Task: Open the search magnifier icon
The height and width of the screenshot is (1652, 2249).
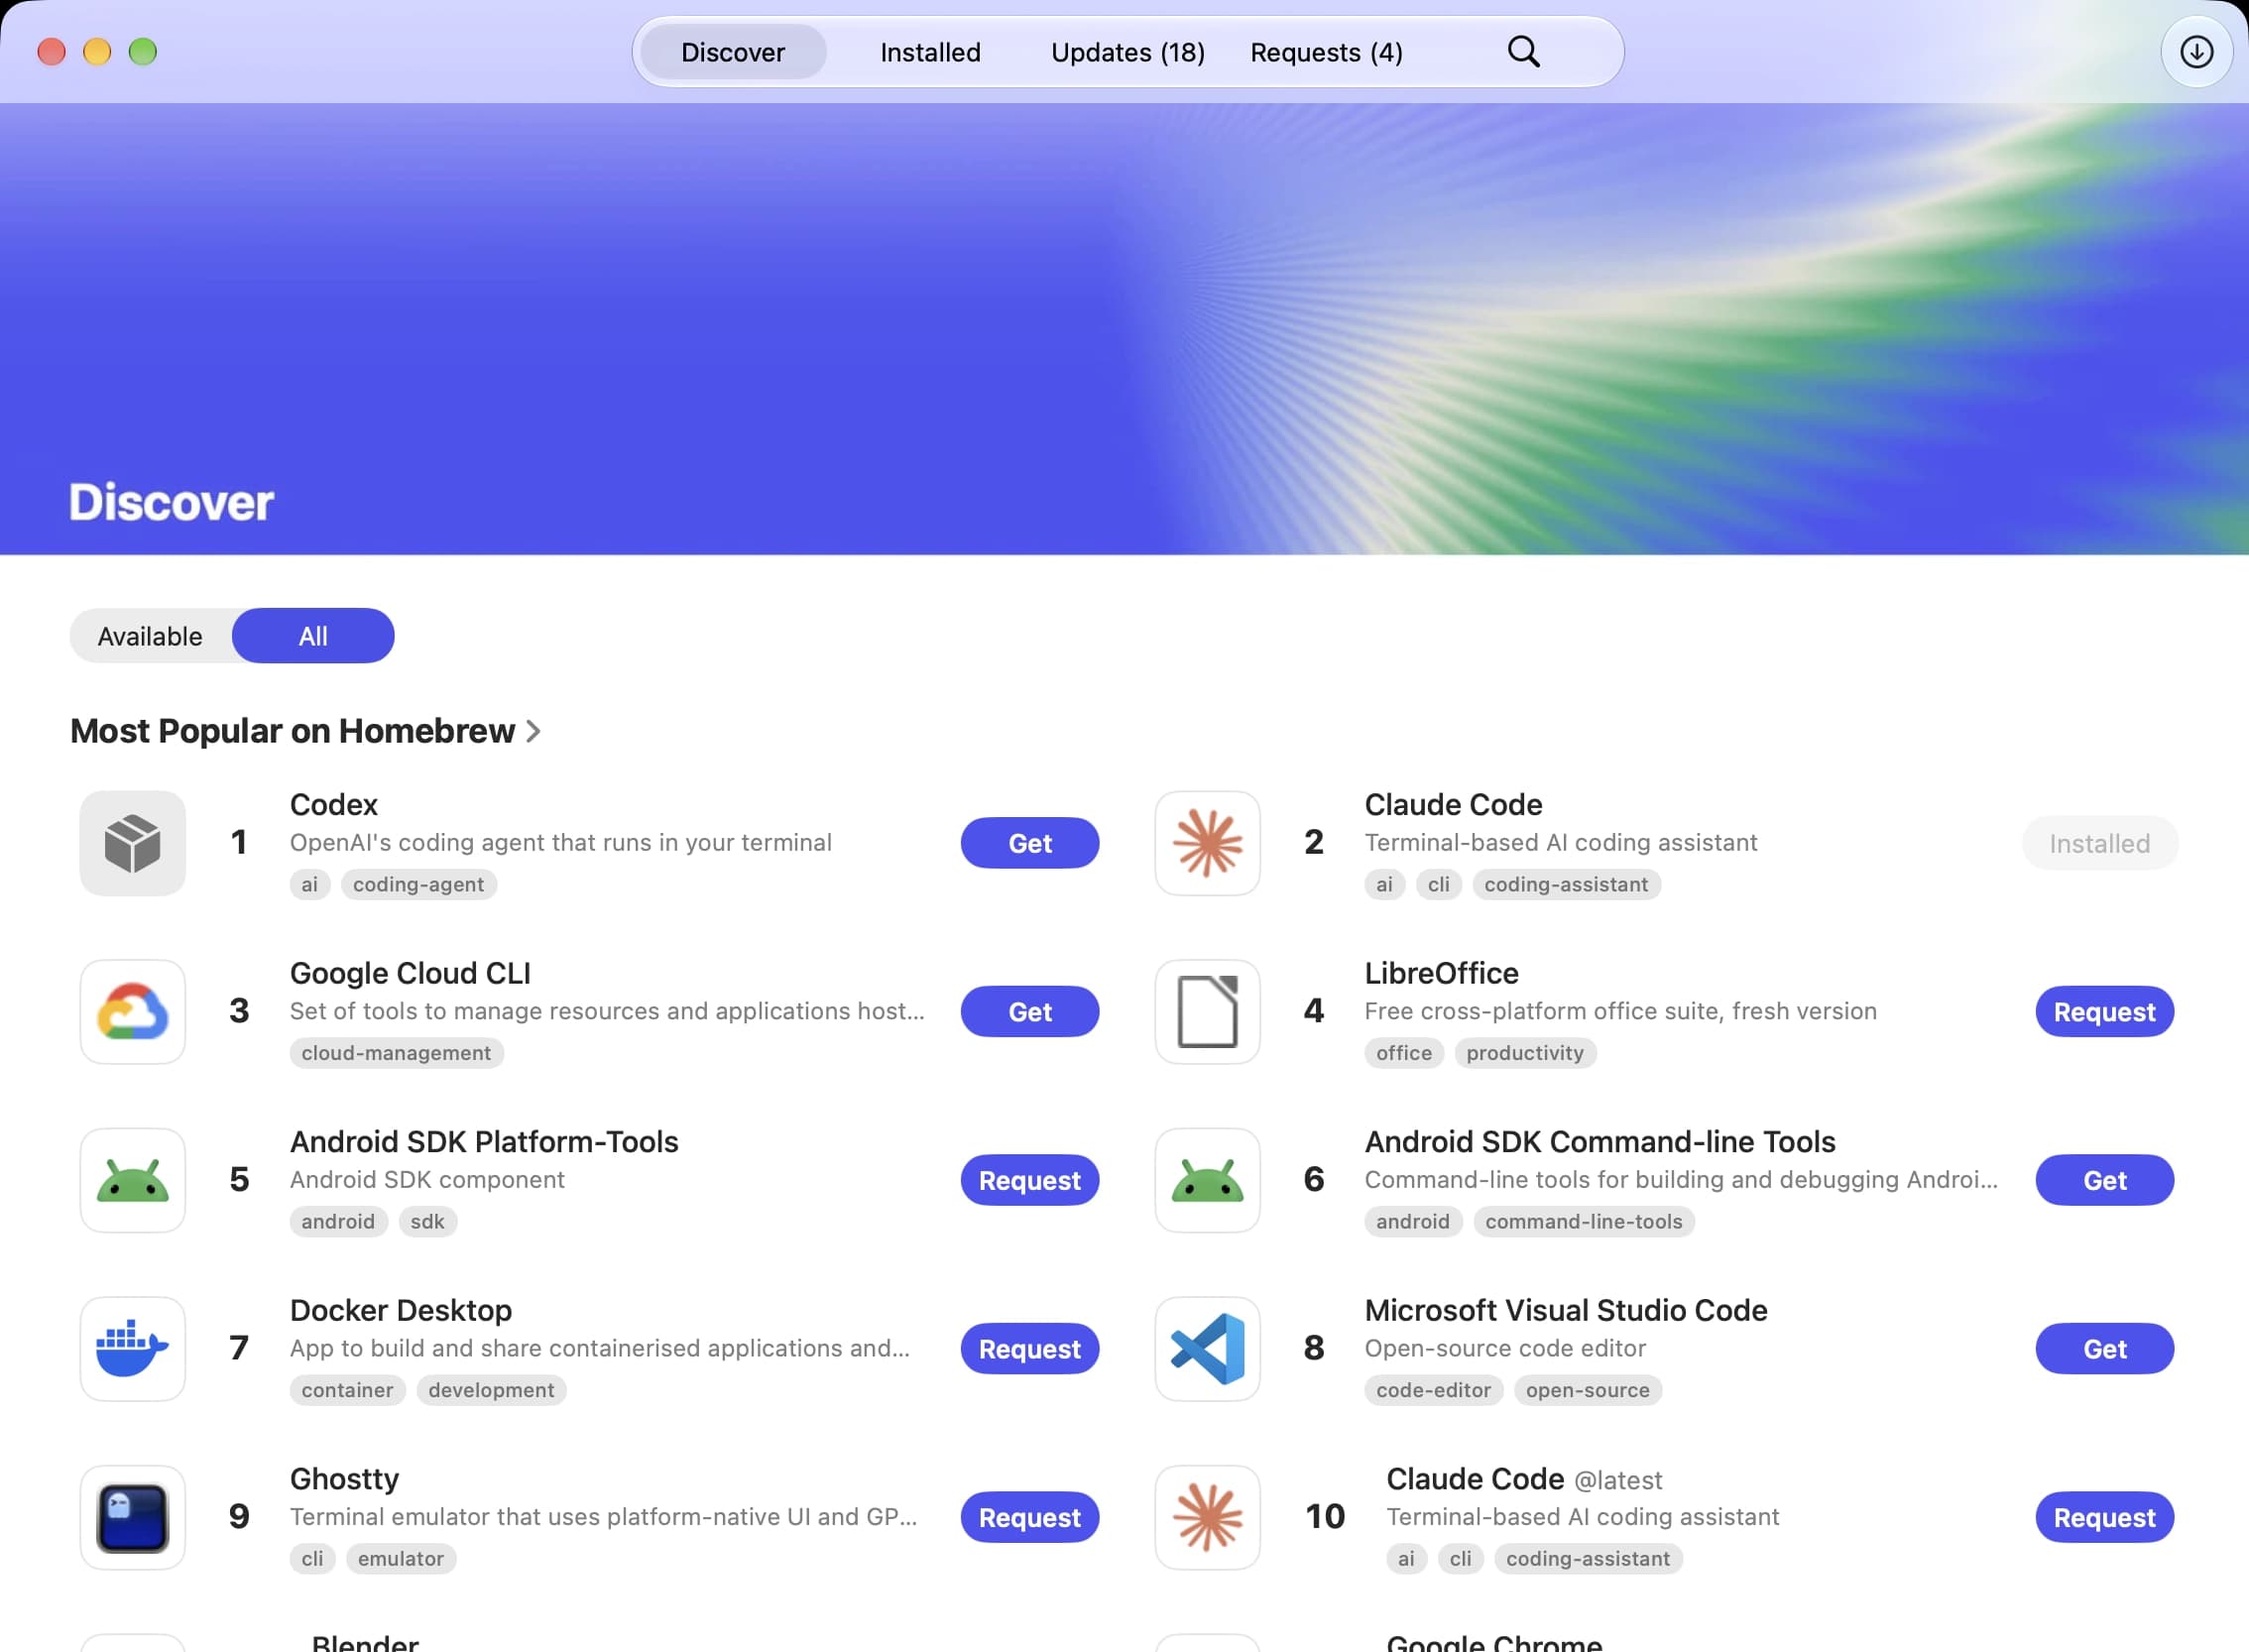Action: pos(1523,52)
